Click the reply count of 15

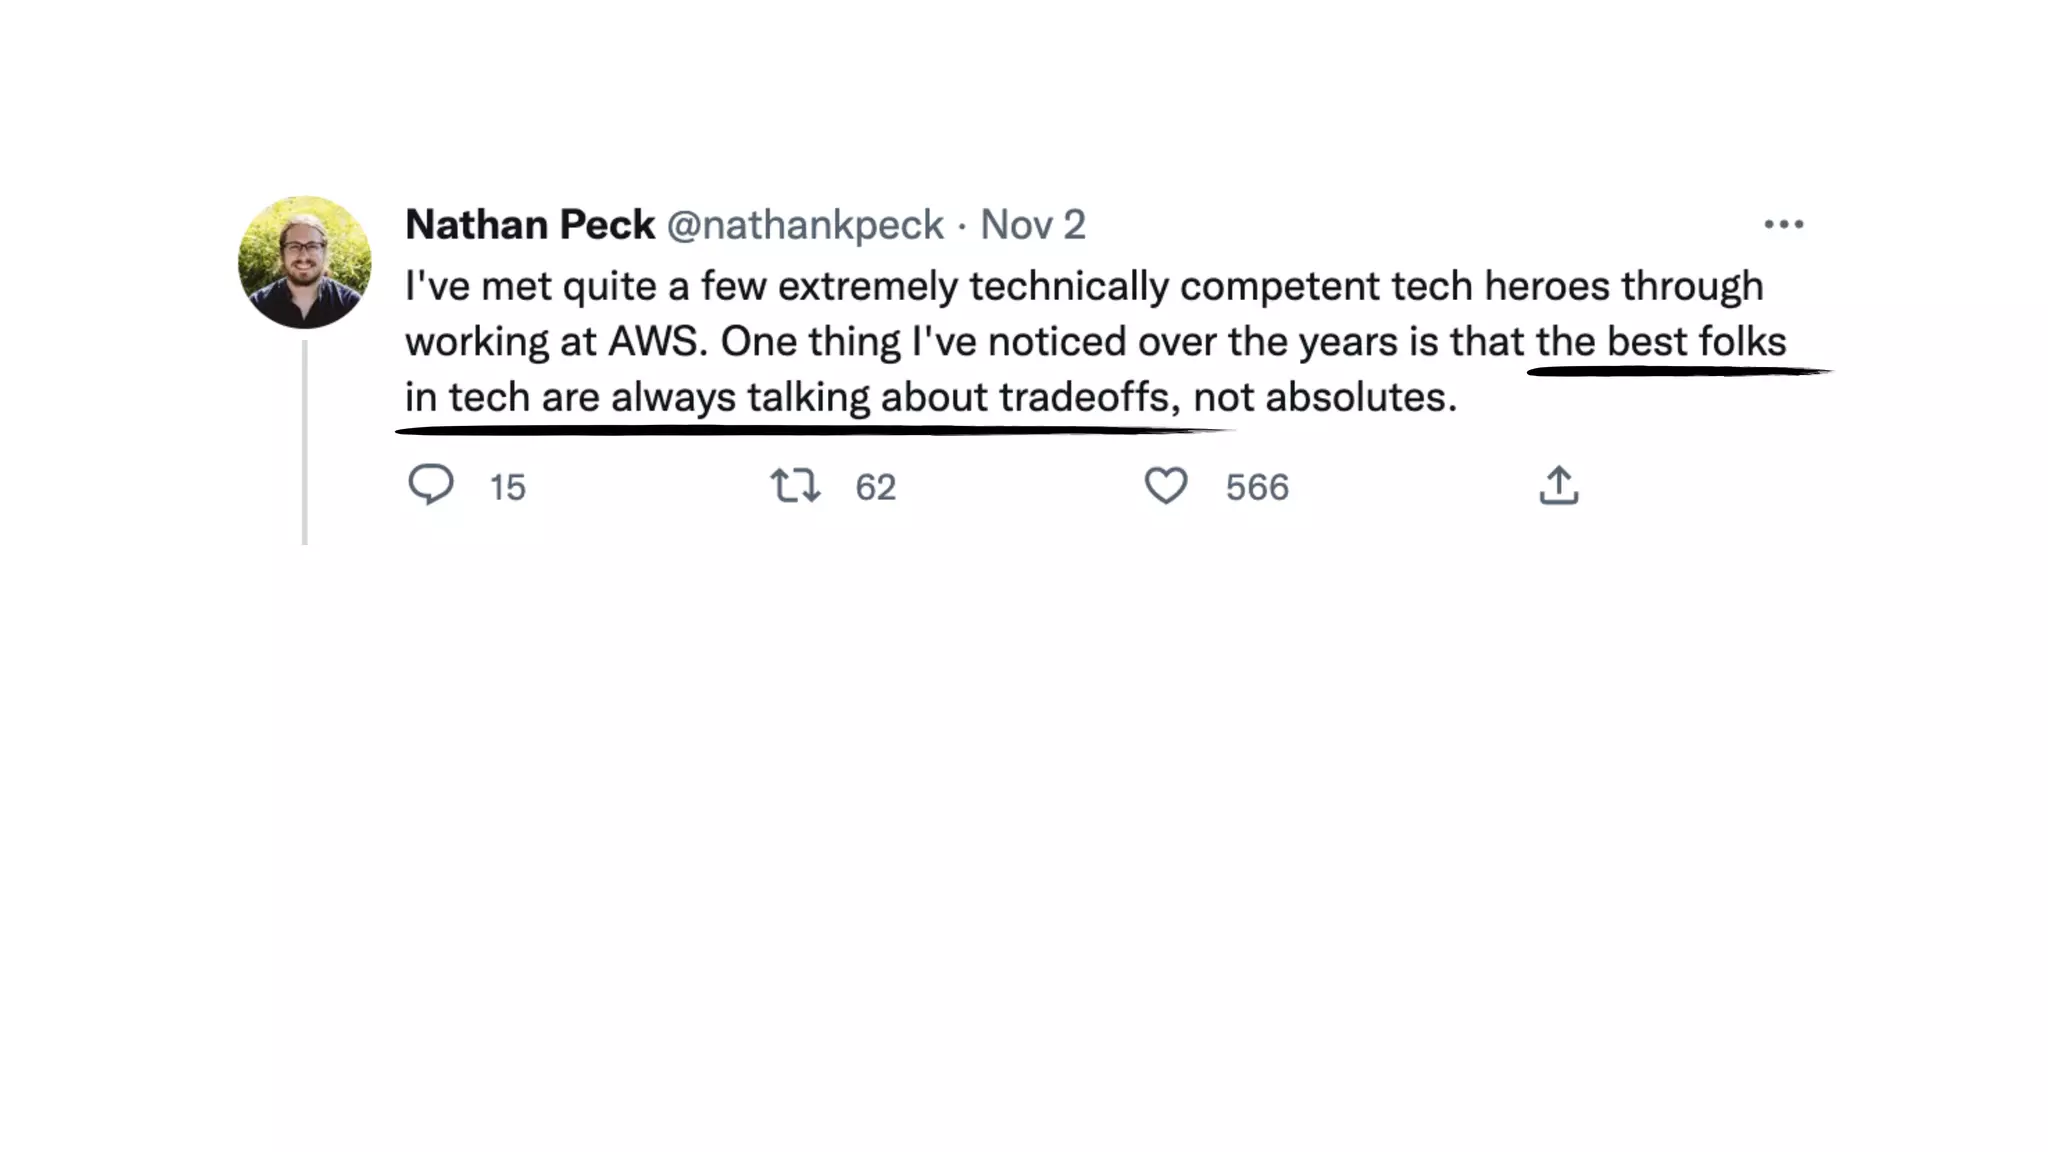pos(507,487)
